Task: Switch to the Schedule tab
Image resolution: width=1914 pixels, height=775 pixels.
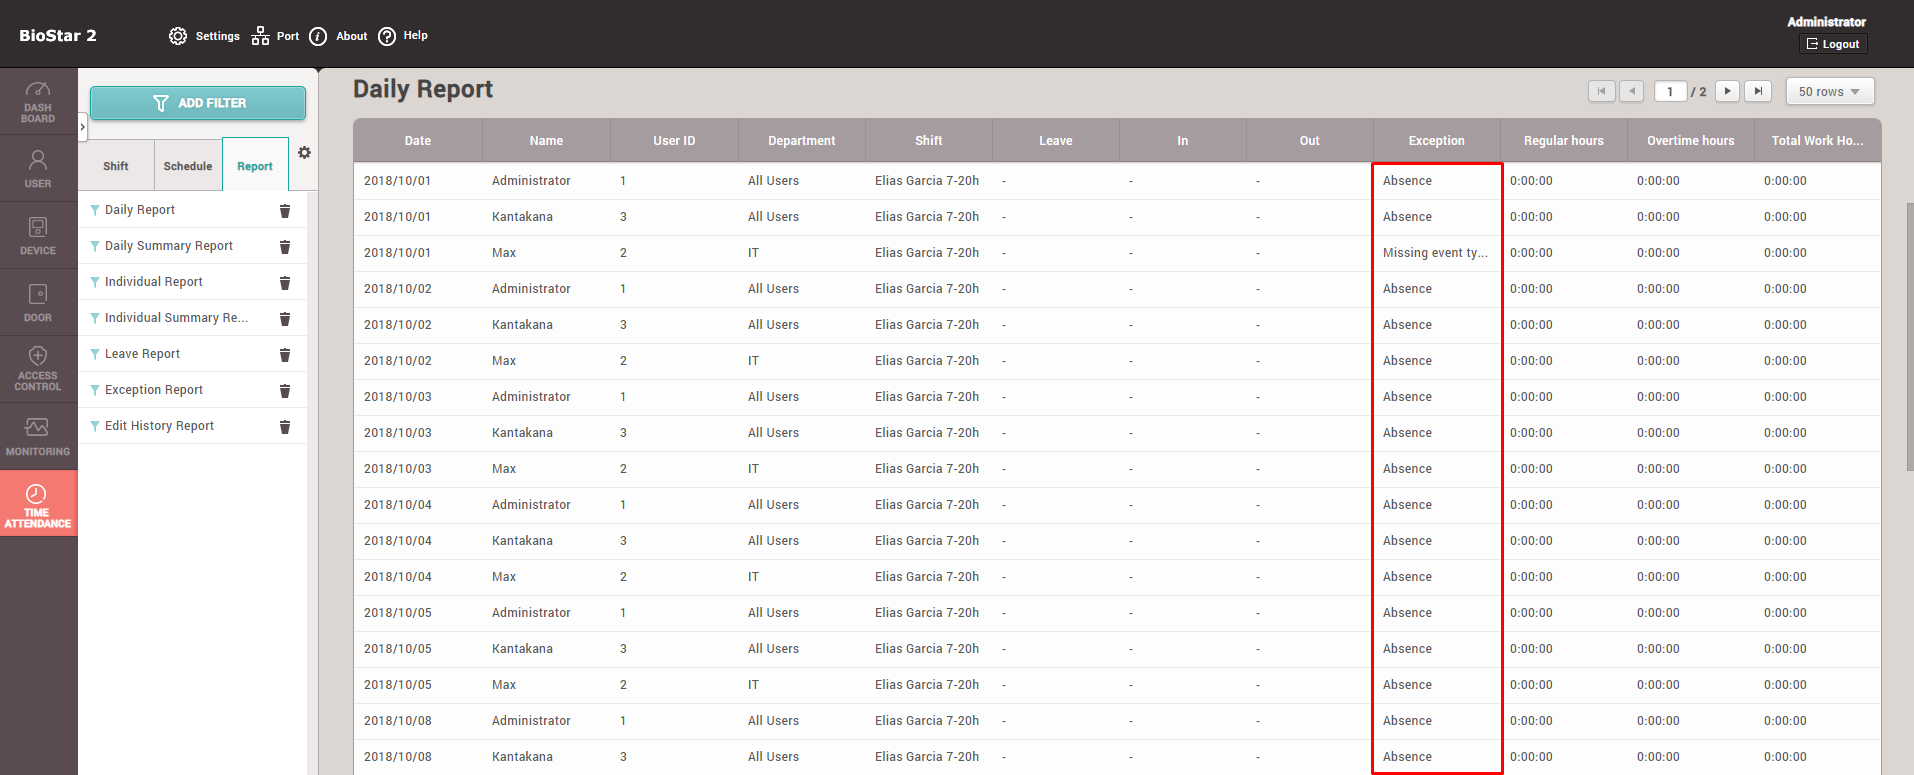Action: click(x=188, y=166)
